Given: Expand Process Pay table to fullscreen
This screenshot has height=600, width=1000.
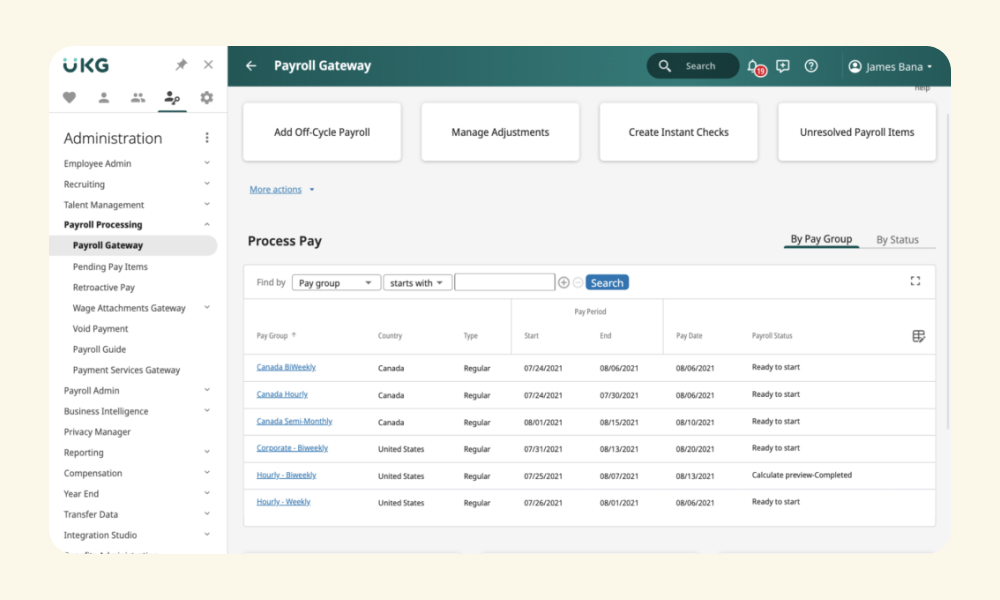Looking at the screenshot, I should 915,281.
